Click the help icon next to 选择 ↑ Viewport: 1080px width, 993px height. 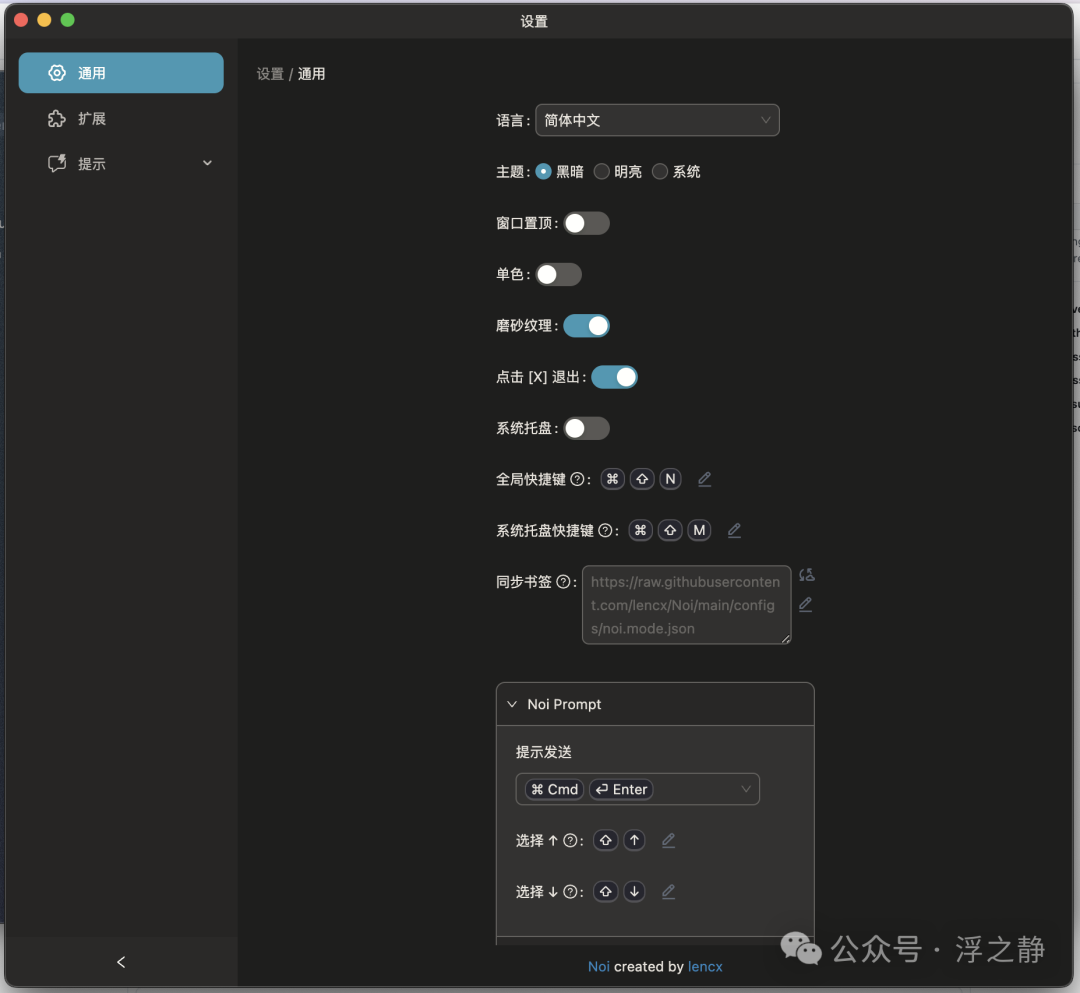pyautogui.click(x=570, y=840)
